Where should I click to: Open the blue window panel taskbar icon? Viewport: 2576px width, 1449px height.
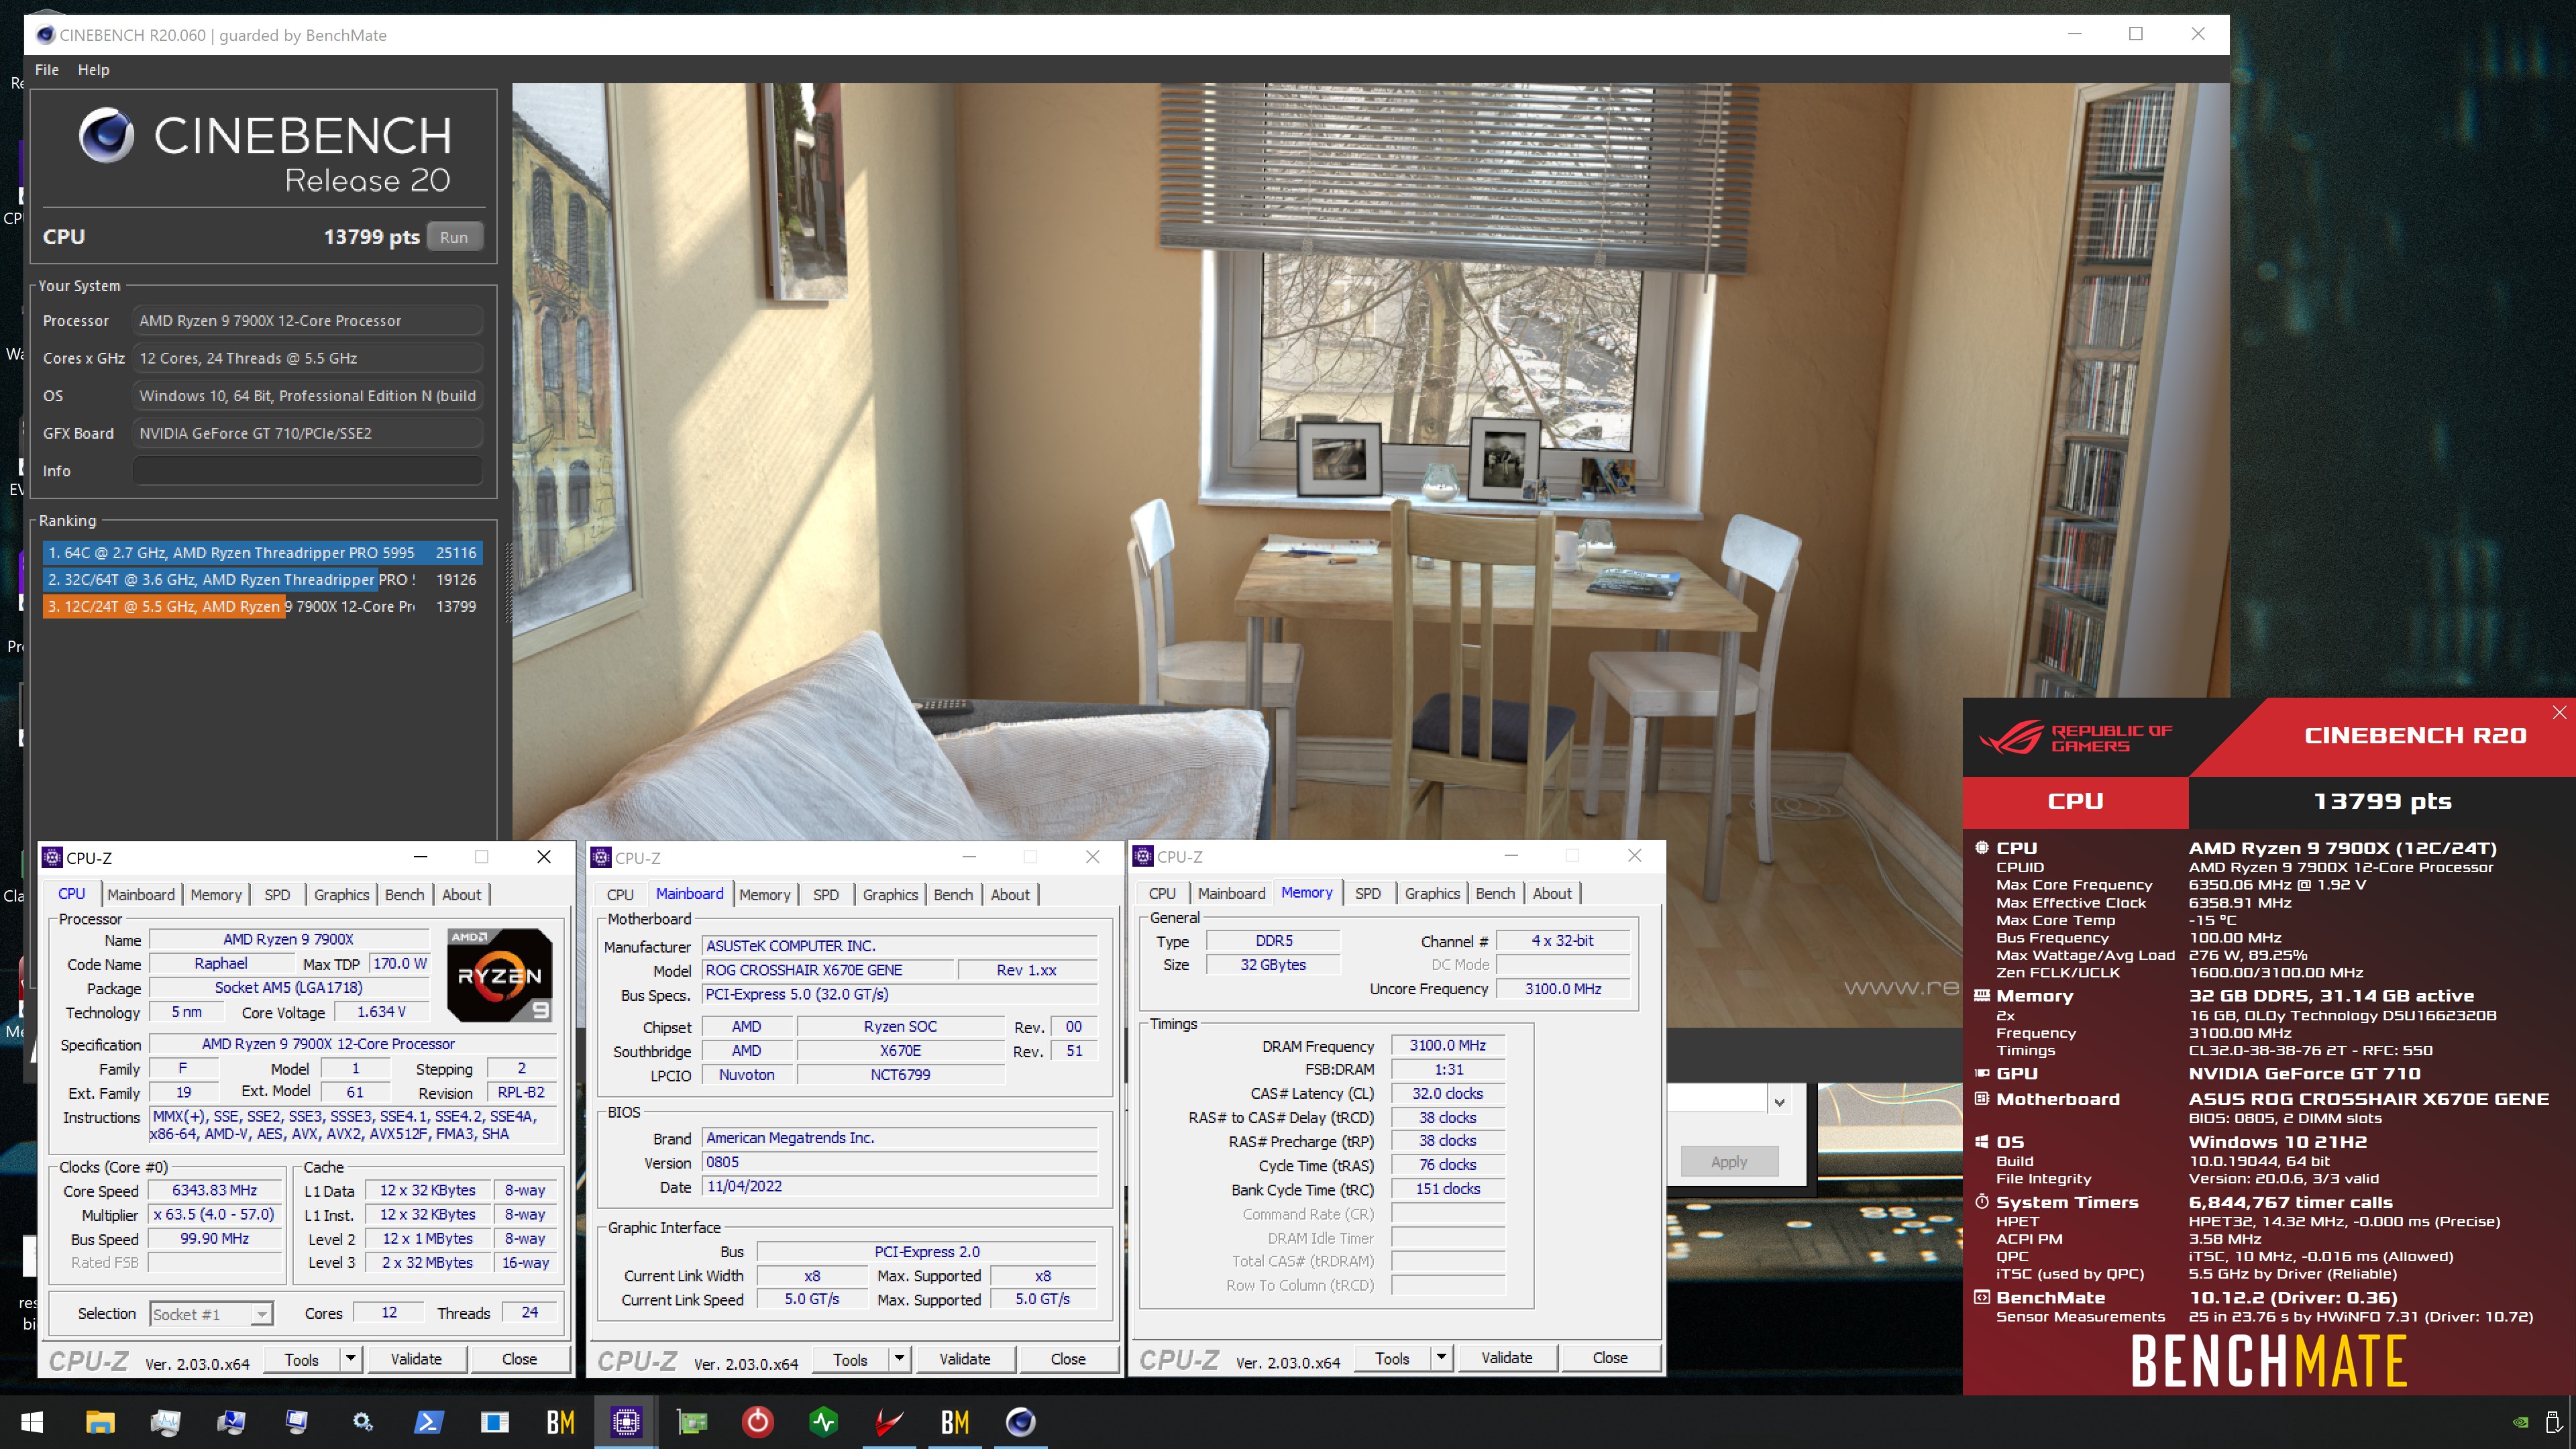(x=495, y=1422)
